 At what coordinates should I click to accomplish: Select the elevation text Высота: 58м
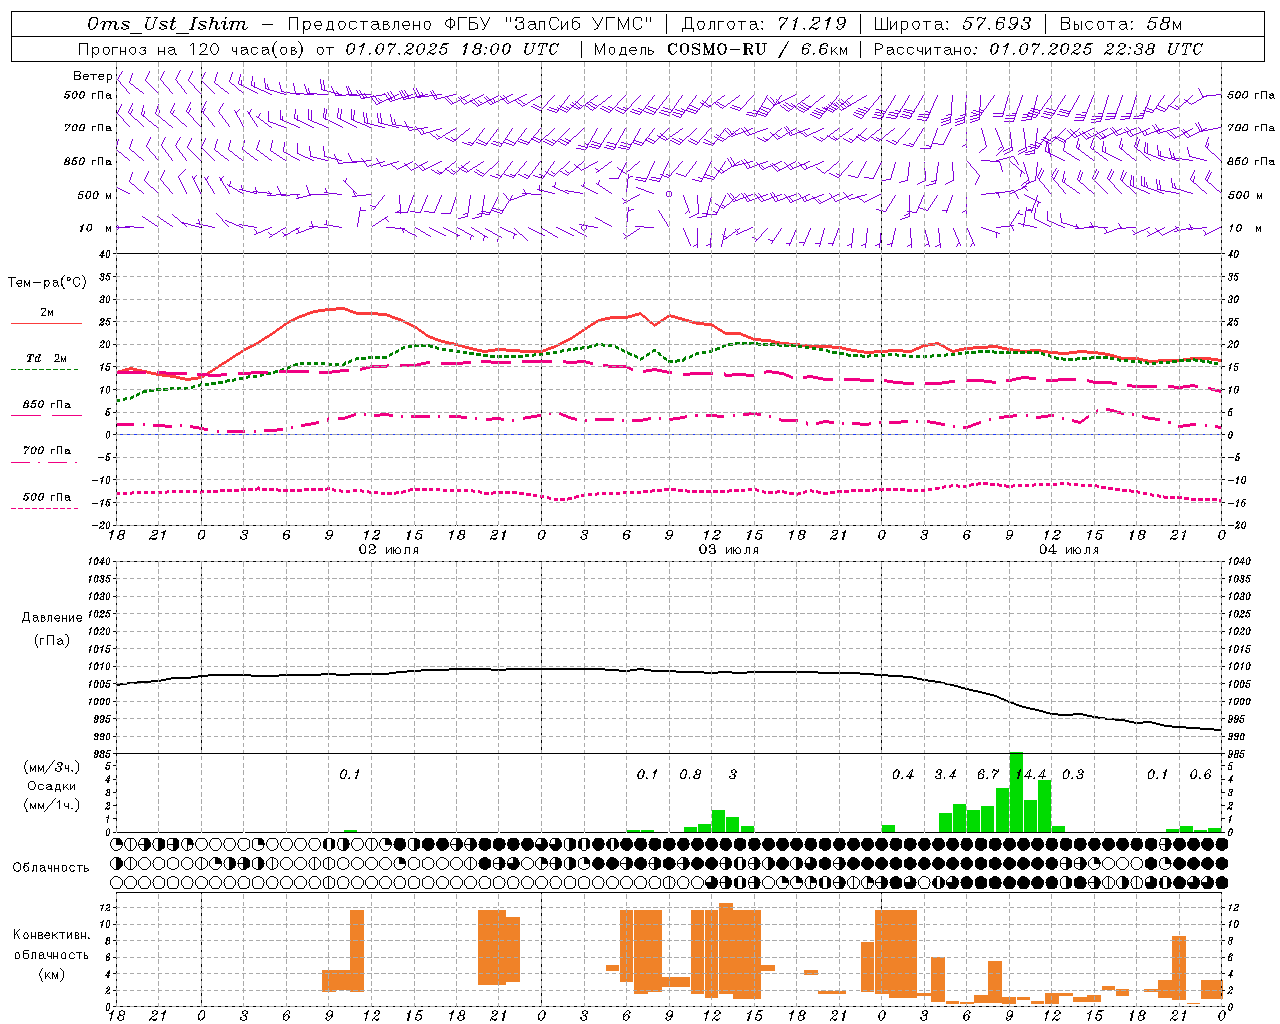click(1120, 24)
